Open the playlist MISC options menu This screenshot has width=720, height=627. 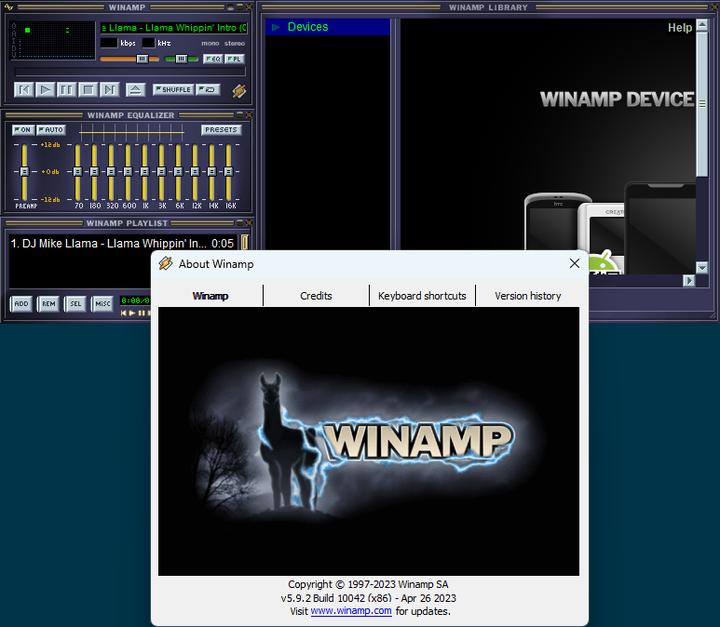click(102, 303)
